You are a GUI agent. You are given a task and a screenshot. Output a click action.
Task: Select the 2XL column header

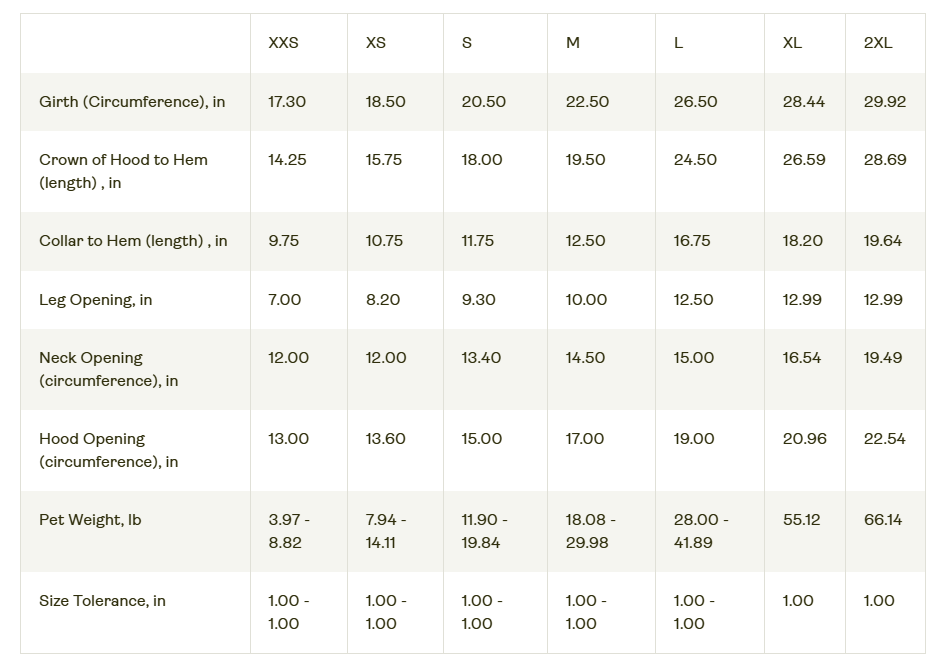878,43
